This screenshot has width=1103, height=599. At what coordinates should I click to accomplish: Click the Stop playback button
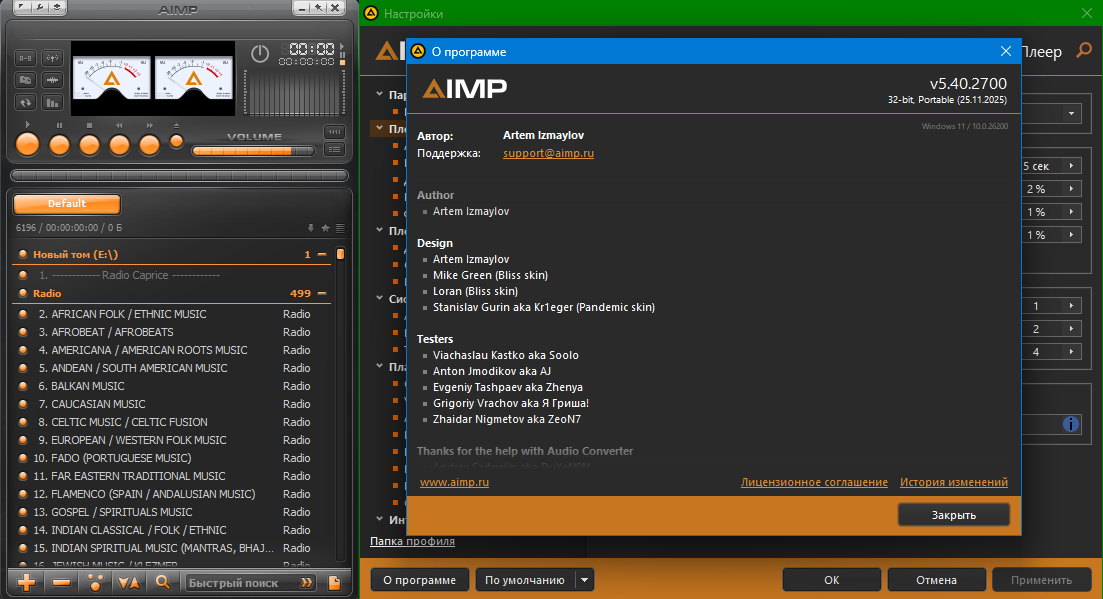[x=89, y=144]
